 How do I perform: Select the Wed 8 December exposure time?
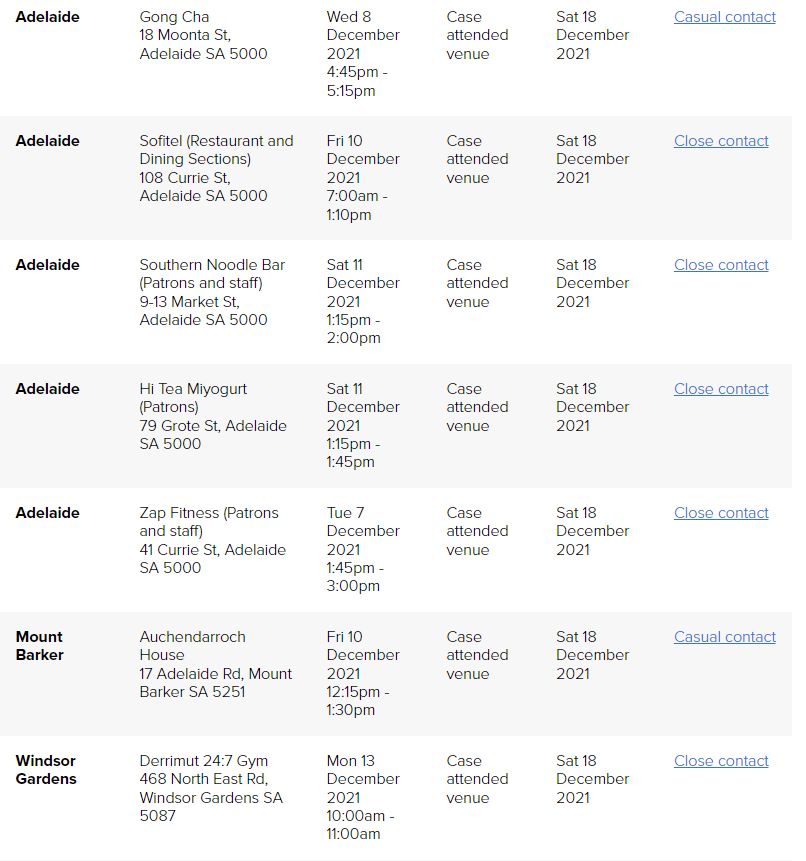362,54
